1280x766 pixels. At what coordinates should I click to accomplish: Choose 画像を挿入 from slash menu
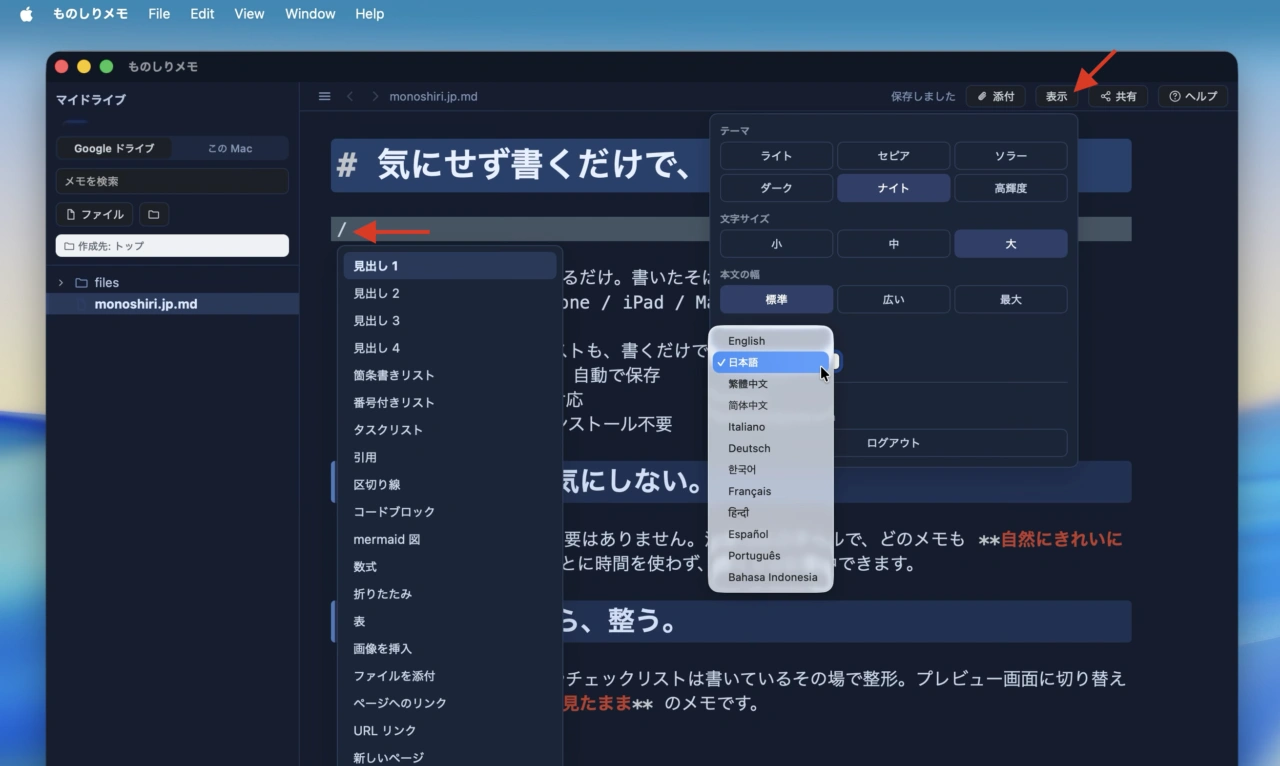(450, 648)
